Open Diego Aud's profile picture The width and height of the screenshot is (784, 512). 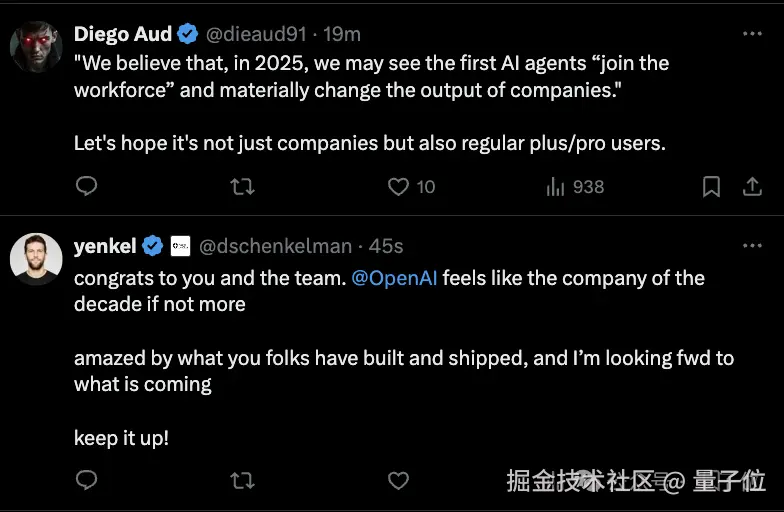tap(36, 46)
